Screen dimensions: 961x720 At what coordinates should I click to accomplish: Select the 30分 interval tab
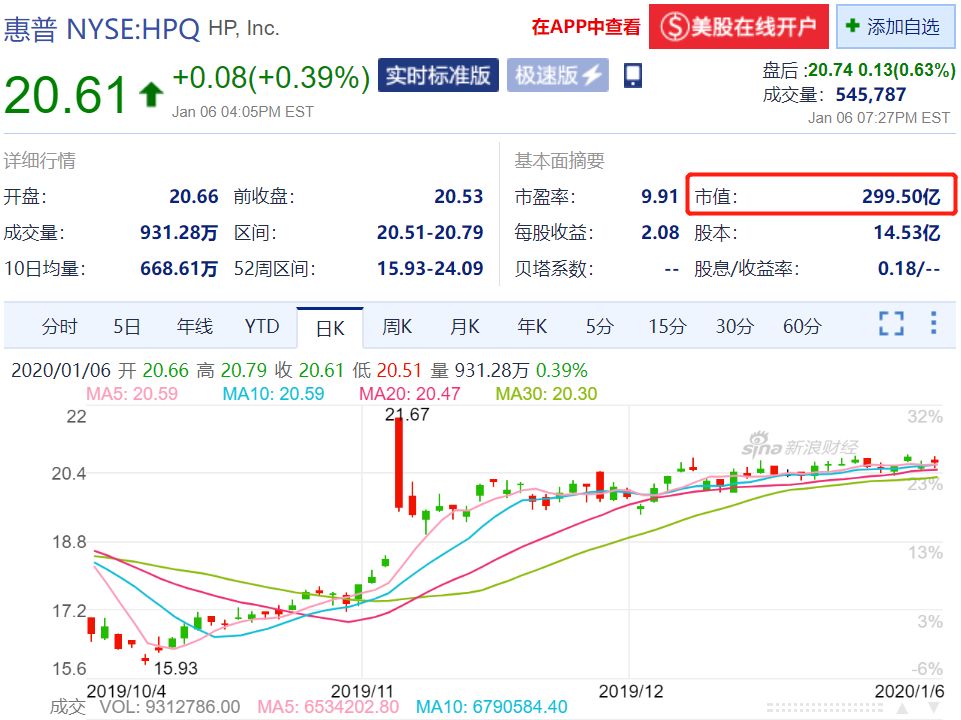[734, 326]
